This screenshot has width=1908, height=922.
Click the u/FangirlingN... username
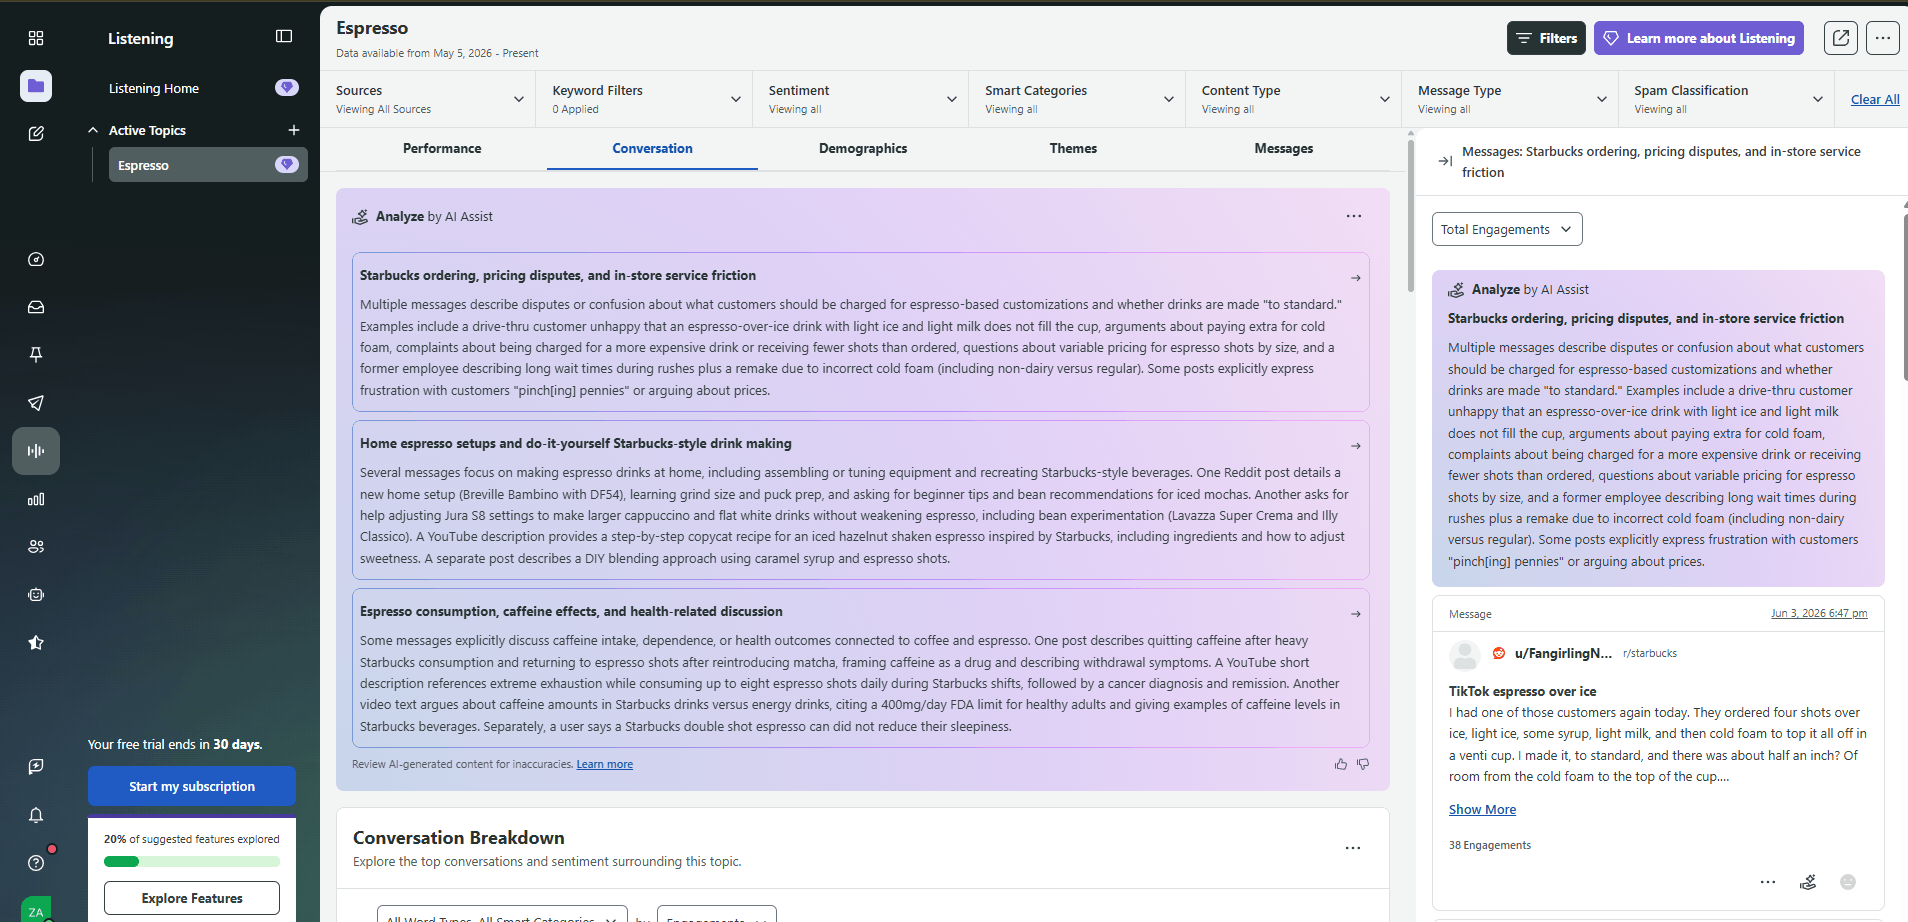click(1563, 653)
